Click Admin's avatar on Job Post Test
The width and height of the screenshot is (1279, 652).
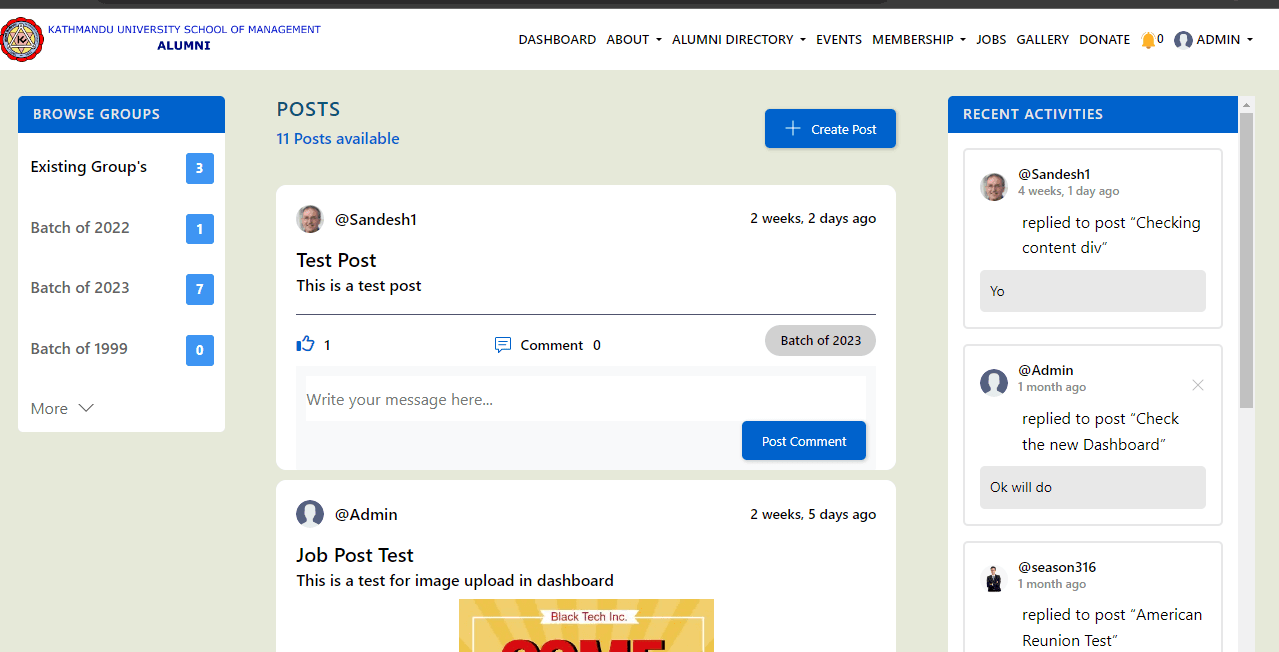tap(310, 514)
